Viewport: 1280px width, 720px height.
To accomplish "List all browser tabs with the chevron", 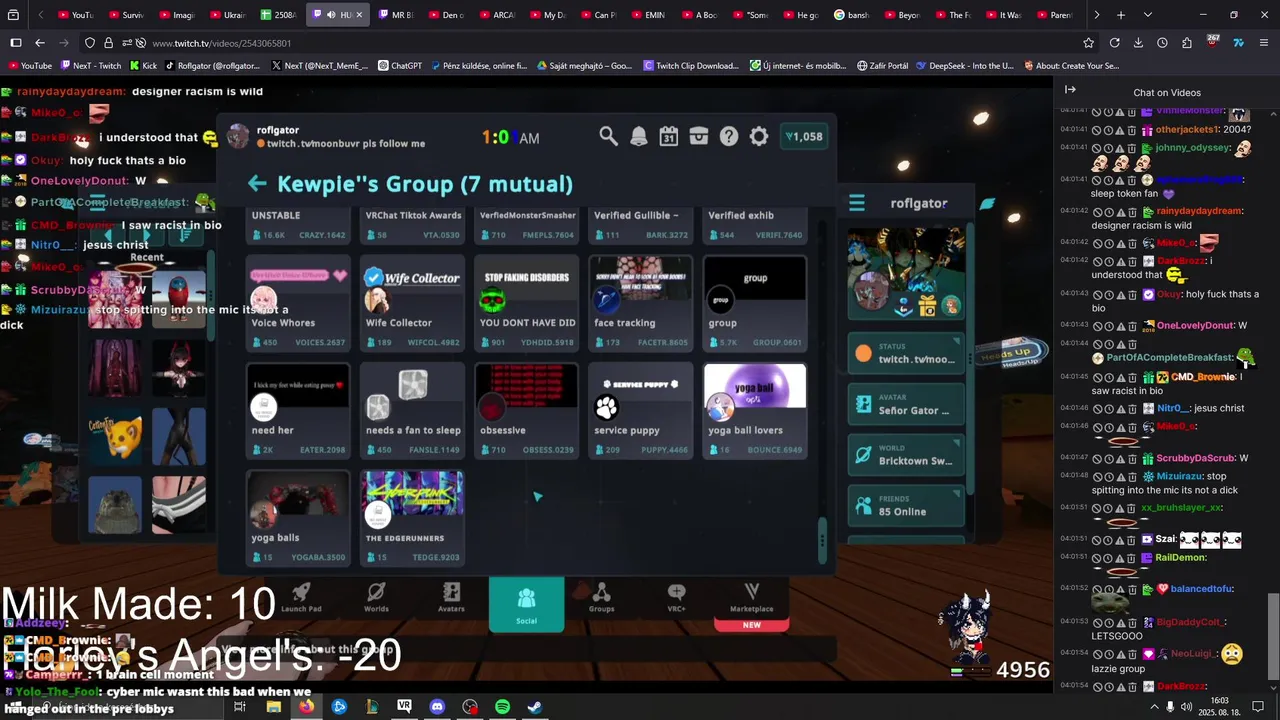I will (x=1147, y=15).
